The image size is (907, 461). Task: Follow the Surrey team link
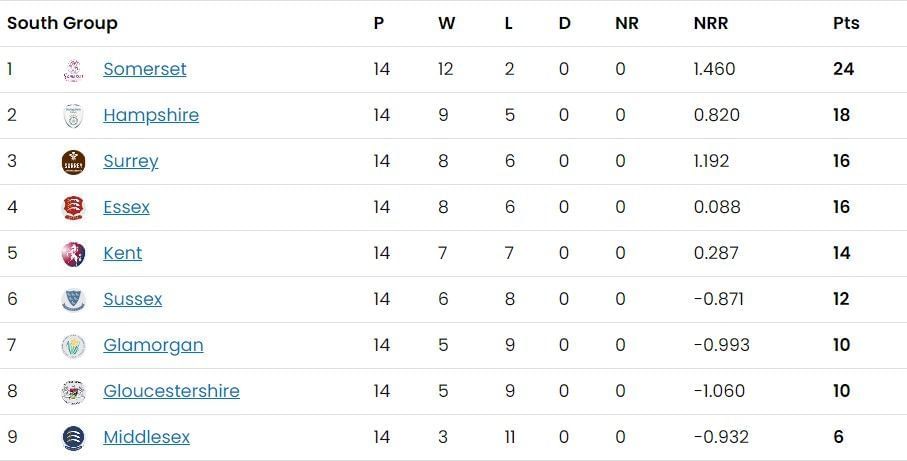131,161
